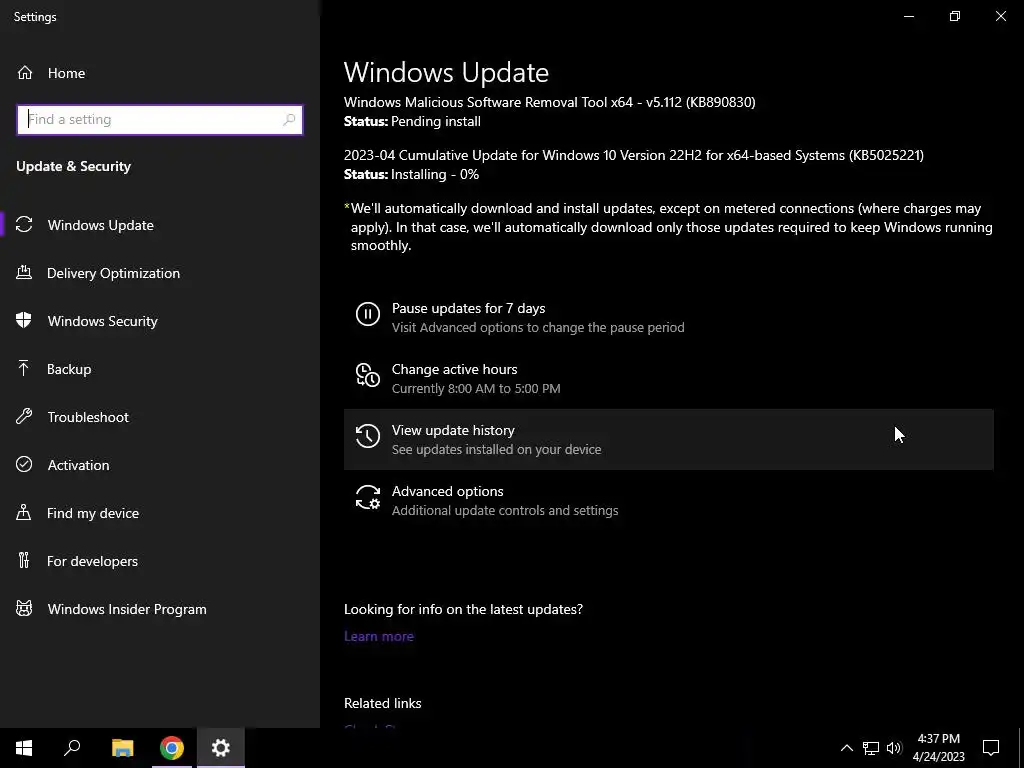Viewport: 1024px width, 768px height.
Task: Minimize the Settings window
Action: [908, 16]
